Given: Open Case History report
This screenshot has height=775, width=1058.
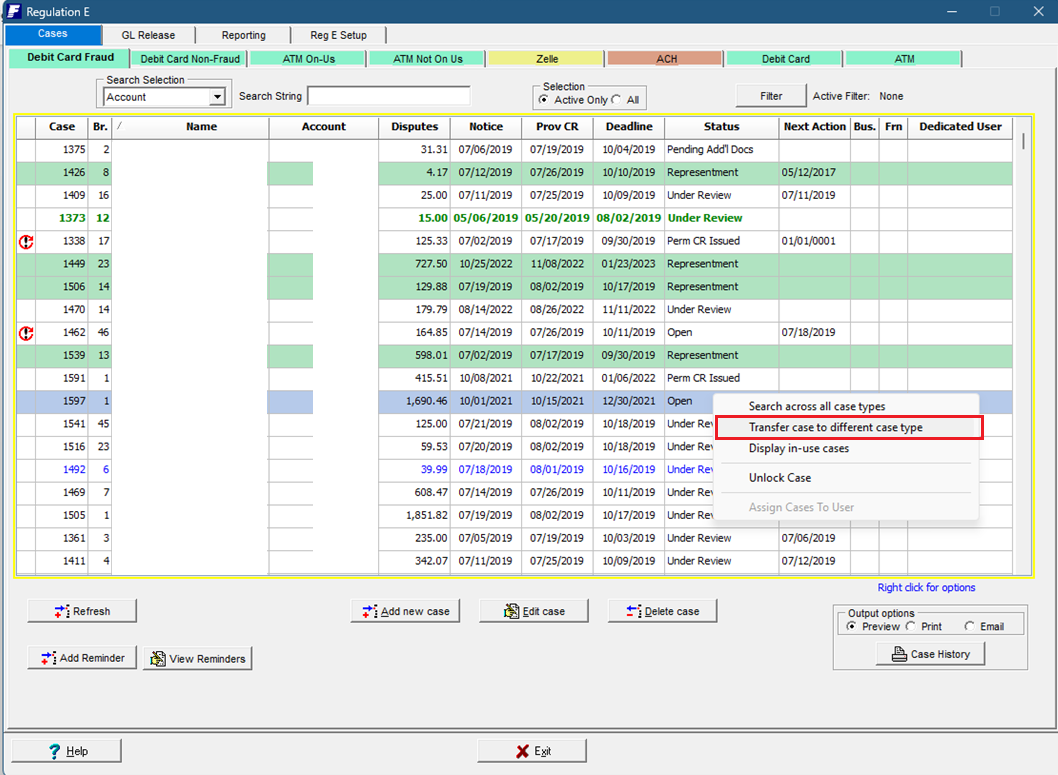Looking at the screenshot, I should (930, 654).
